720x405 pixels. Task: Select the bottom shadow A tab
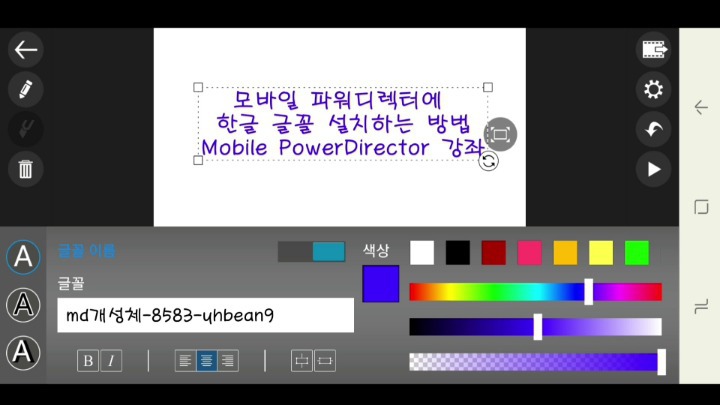pos(23,353)
